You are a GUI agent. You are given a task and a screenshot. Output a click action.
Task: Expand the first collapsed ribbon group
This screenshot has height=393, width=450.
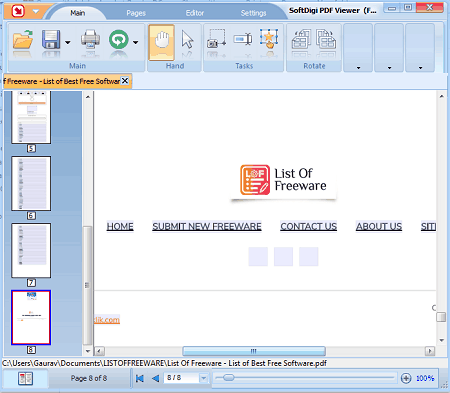[x=358, y=48]
